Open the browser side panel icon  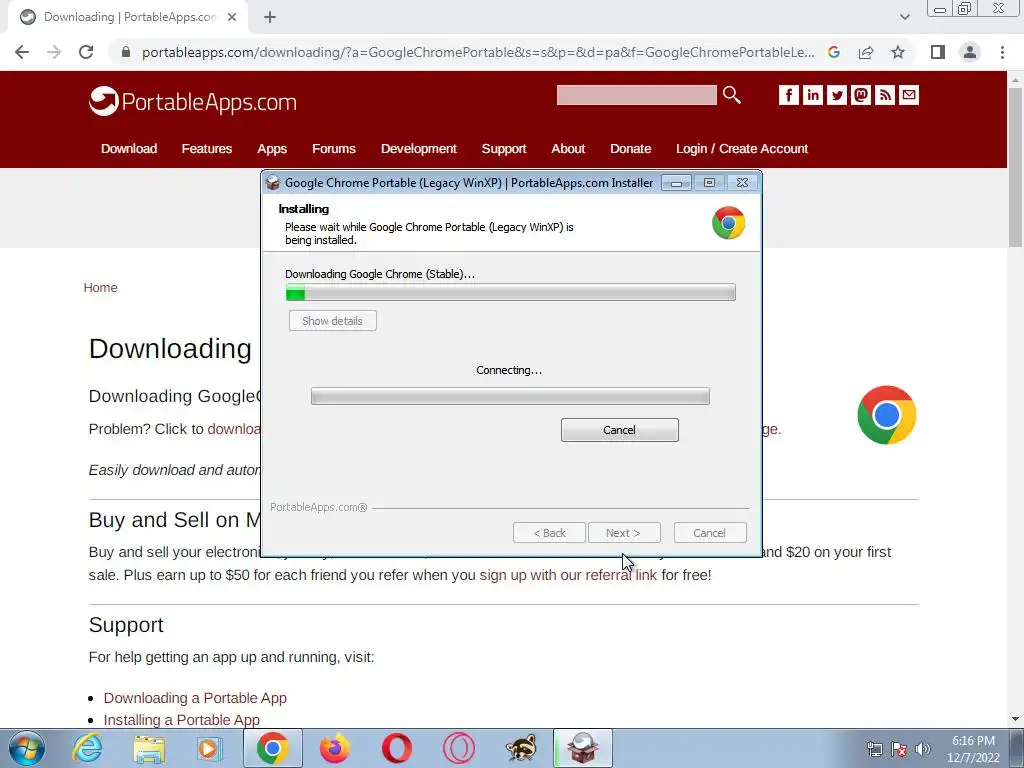[x=938, y=52]
